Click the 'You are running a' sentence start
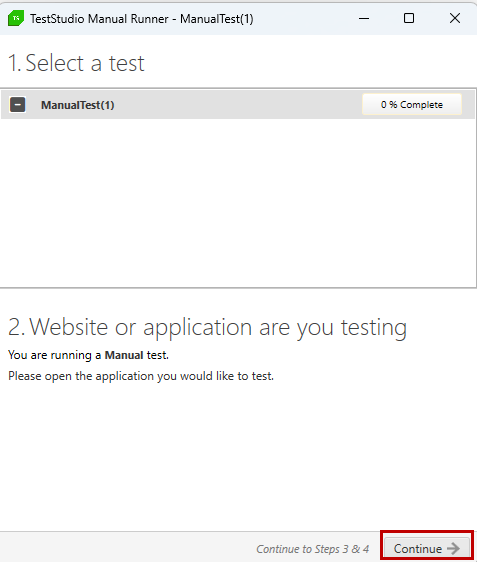 [55, 355]
